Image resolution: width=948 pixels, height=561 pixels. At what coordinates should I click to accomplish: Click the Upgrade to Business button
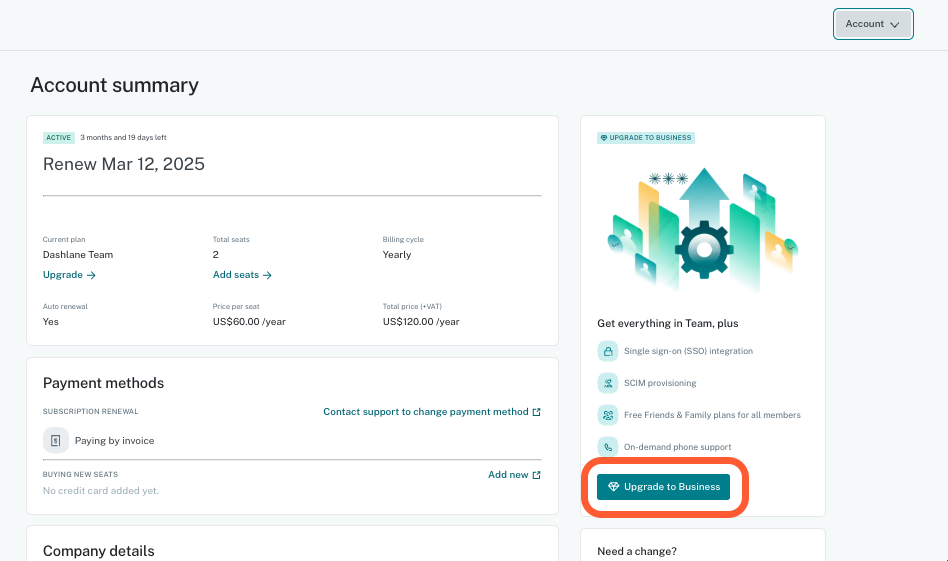coord(663,487)
